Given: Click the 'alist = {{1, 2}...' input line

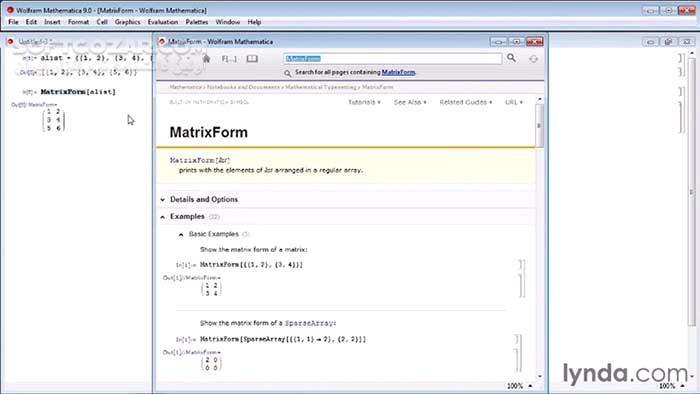Looking at the screenshot, I should [96, 58].
